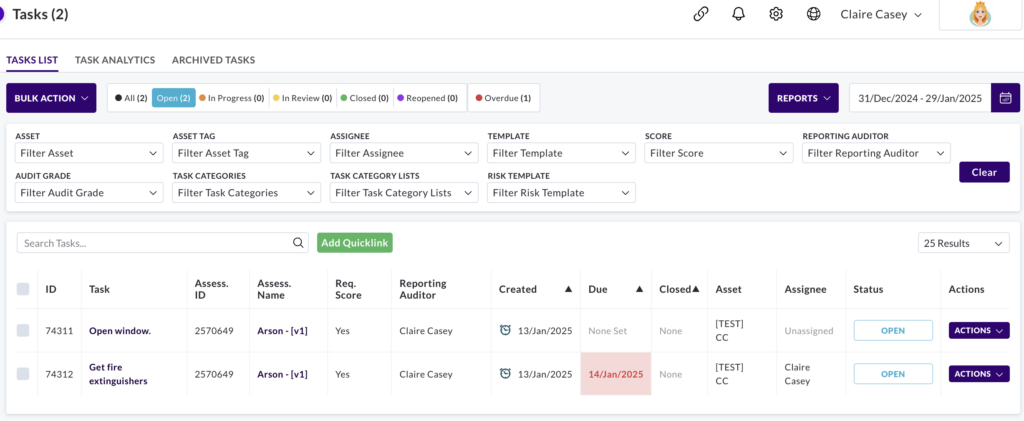Select checkbox for task 74312
This screenshot has height=421, width=1024.
point(23,374)
